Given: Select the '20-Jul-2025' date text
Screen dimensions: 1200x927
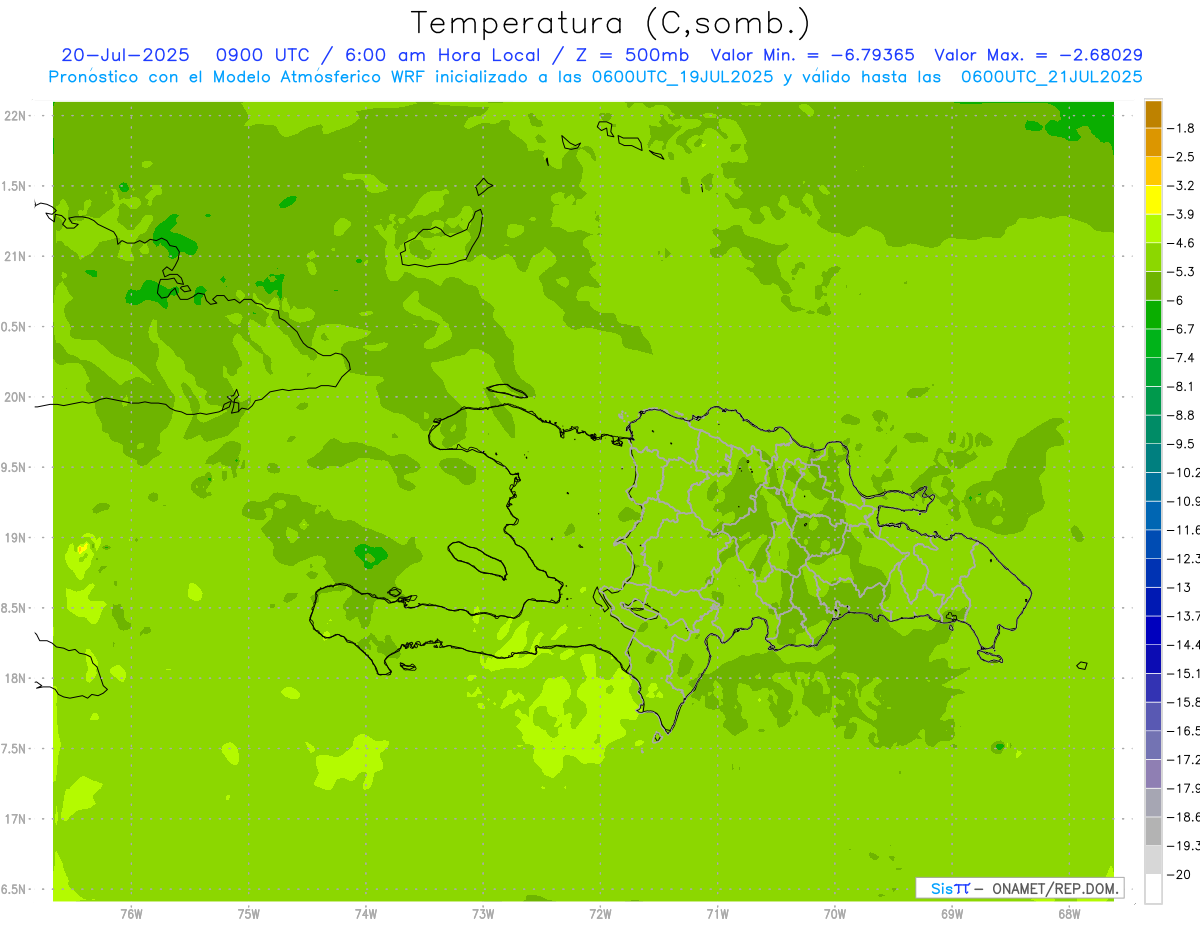Looking at the screenshot, I should pos(125,55).
